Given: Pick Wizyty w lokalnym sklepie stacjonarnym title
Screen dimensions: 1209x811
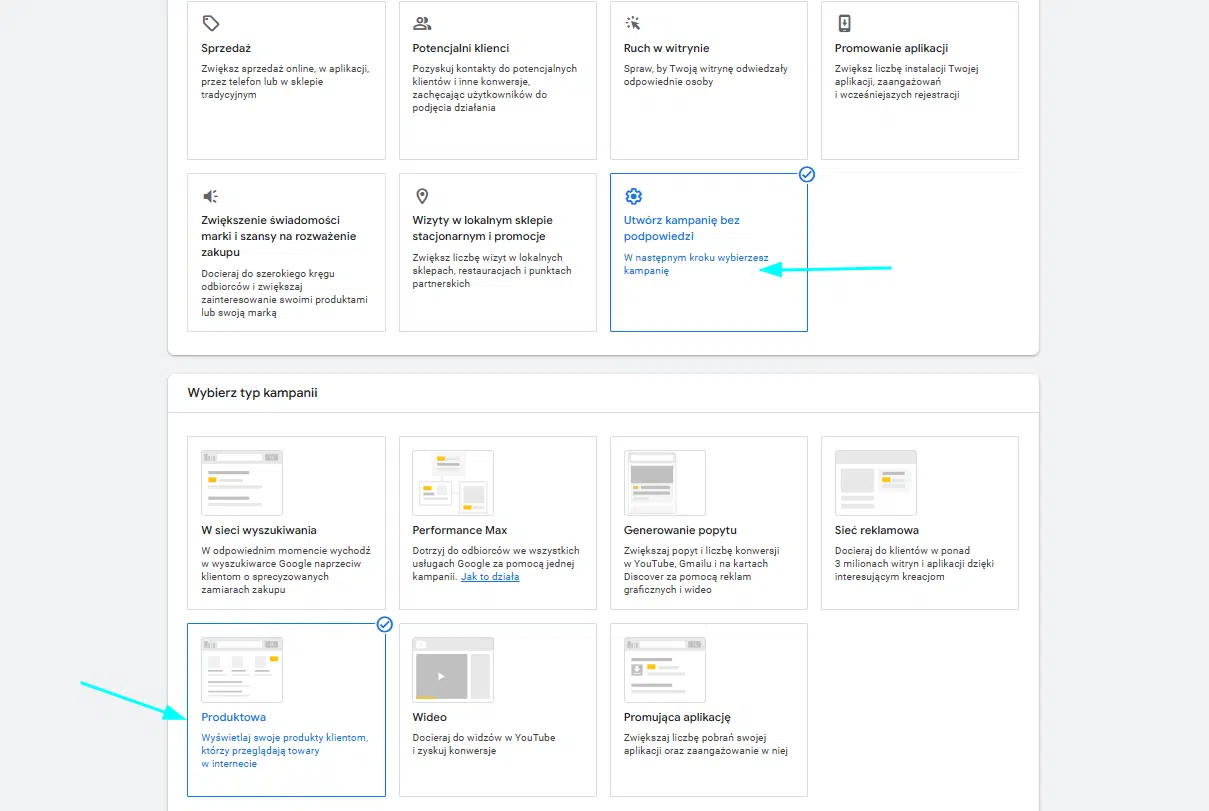Looking at the screenshot, I should pos(483,228).
